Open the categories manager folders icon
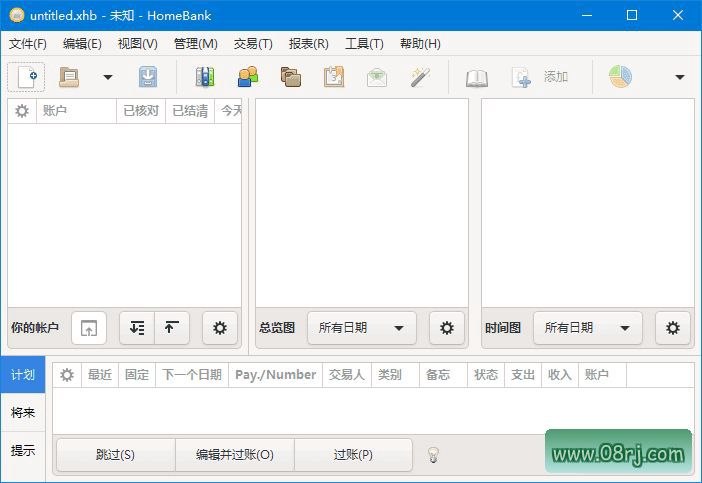Screen dimensions: 702x483 click(x=291, y=77)
